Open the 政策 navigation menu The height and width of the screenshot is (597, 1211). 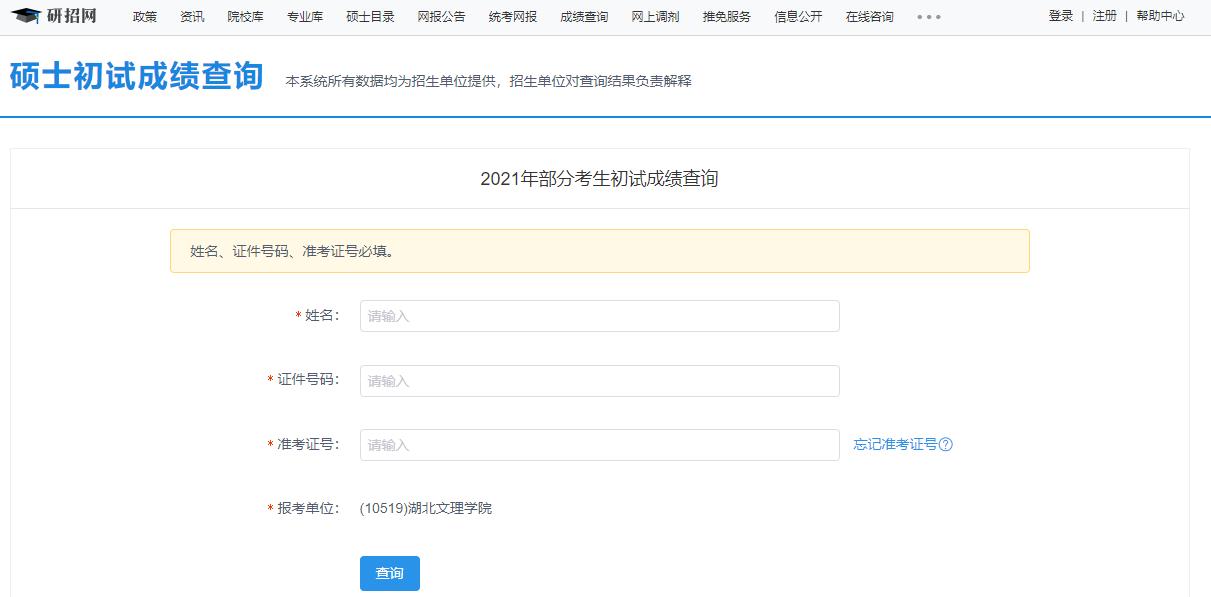[144, 16]
